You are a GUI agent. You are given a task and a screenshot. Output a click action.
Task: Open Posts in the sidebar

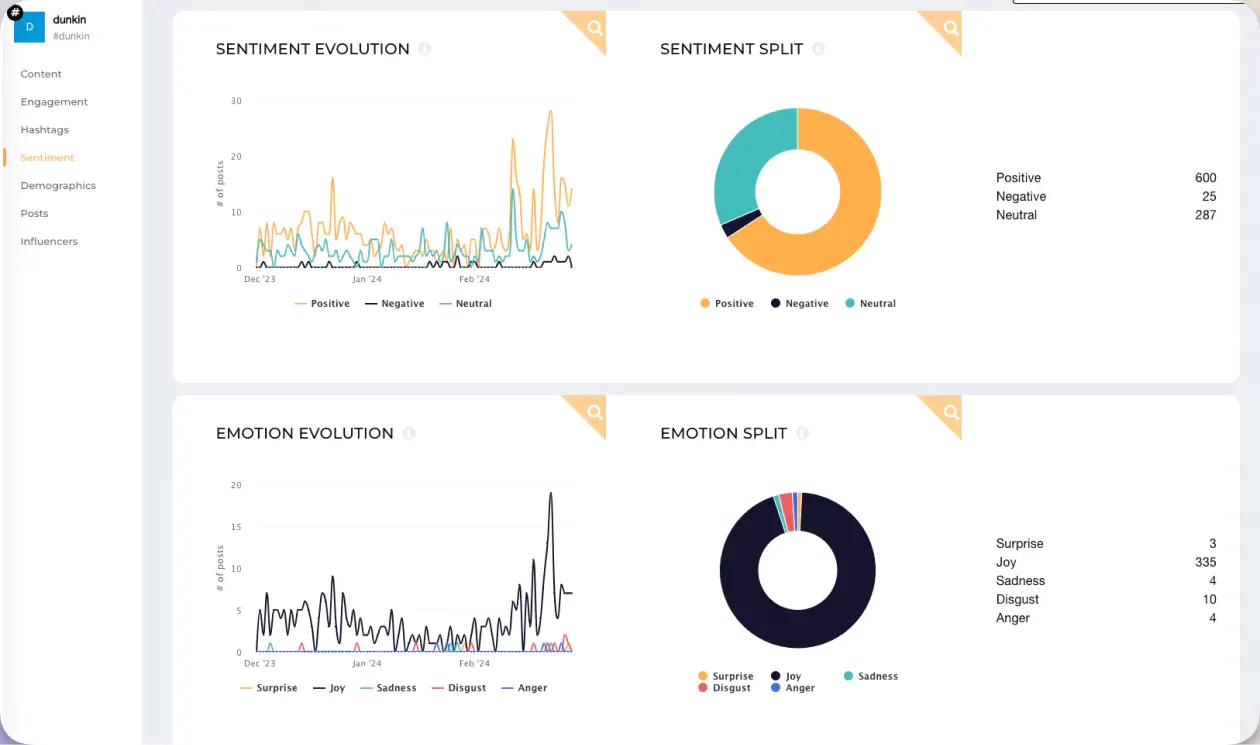coord(34,214)
